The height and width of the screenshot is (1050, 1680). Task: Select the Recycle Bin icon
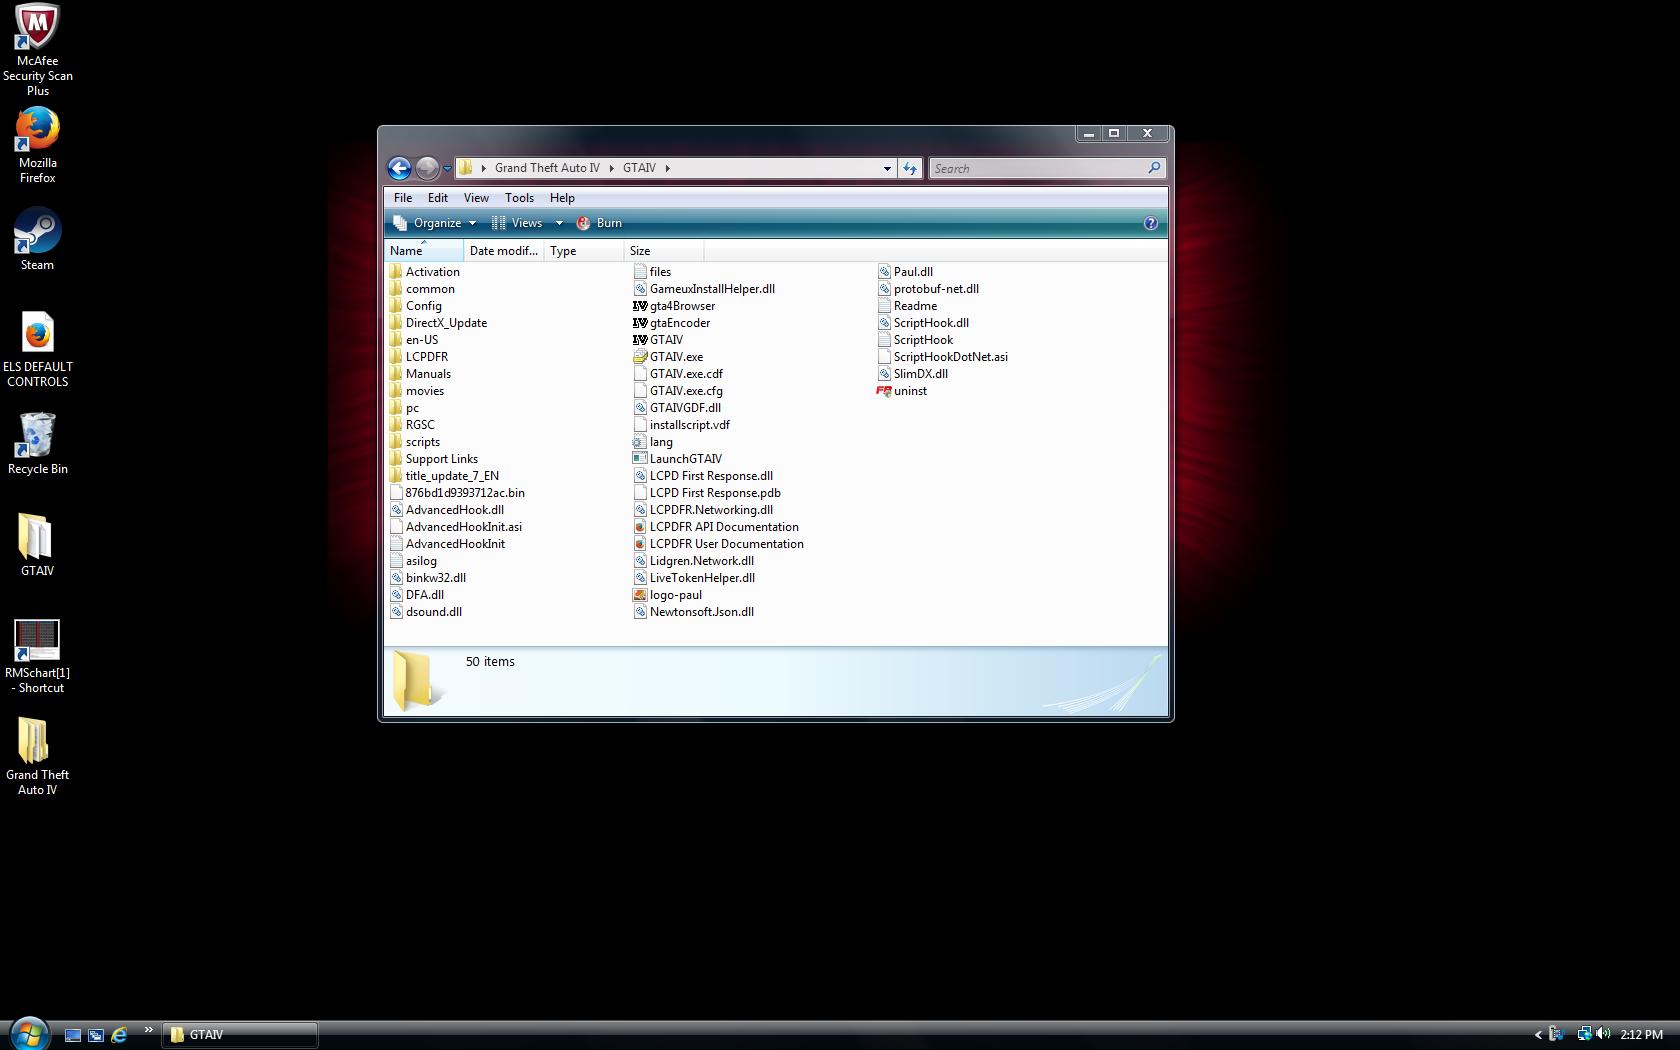tap(37, 443)
